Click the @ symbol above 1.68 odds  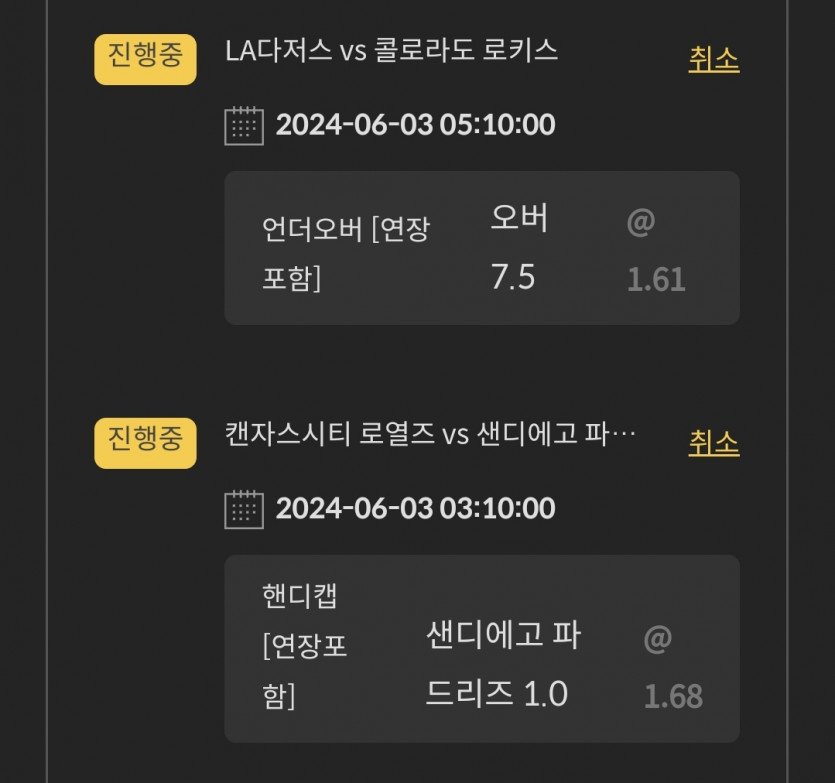[x=657, y=639]
